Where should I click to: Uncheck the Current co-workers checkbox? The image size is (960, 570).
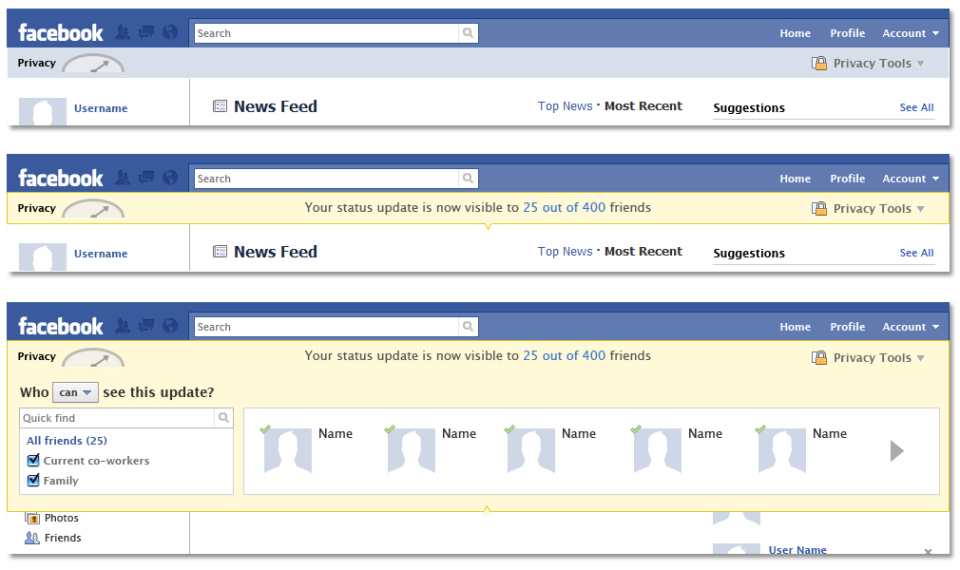[x=33, y=461]
